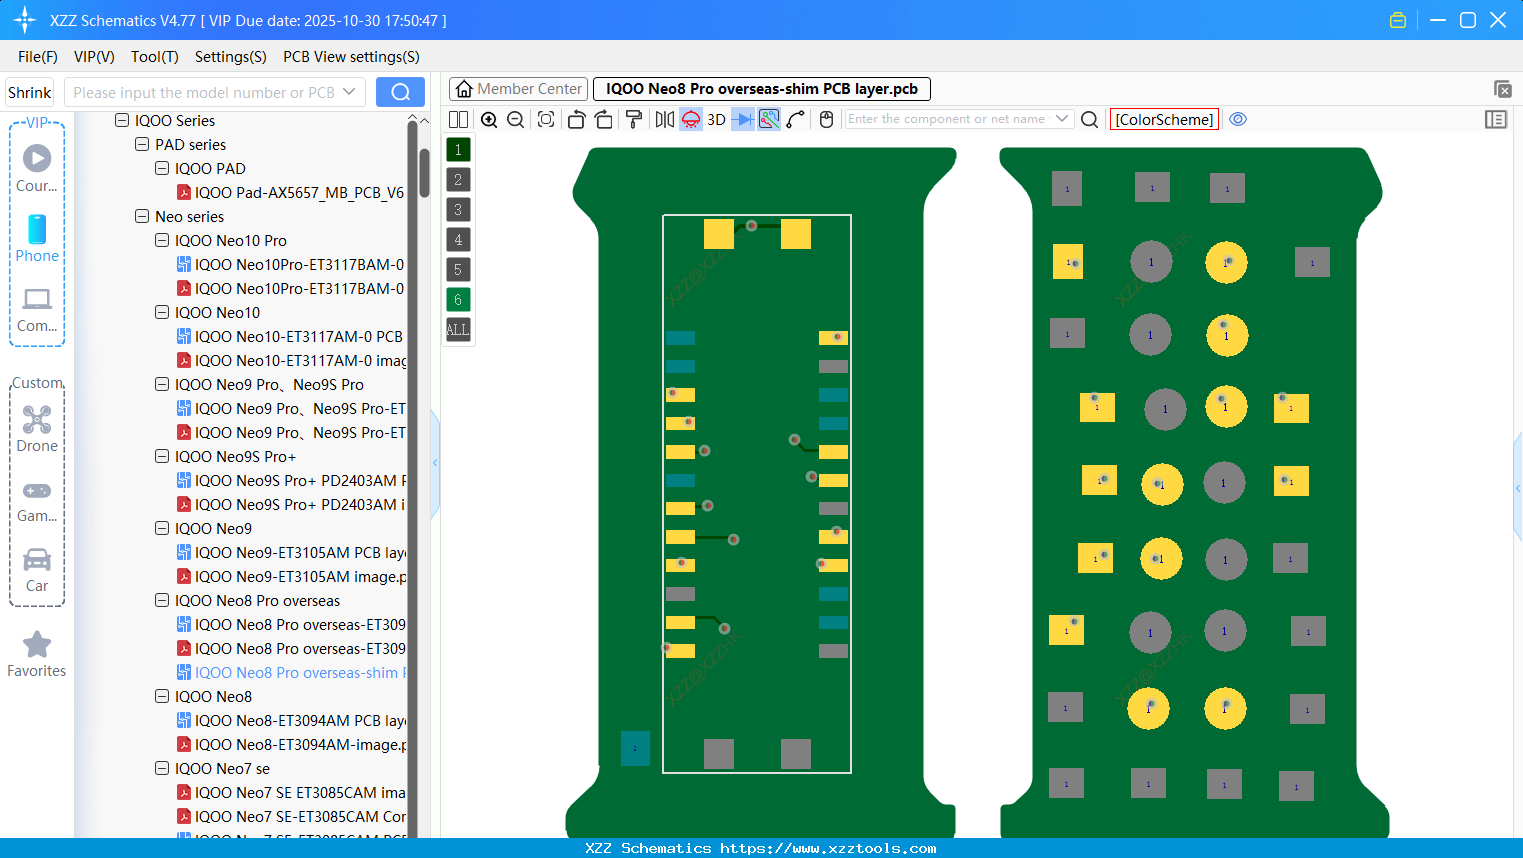Show PCB layer 2
Viewport: 1523px width, 858px height.
coord(458,180)
